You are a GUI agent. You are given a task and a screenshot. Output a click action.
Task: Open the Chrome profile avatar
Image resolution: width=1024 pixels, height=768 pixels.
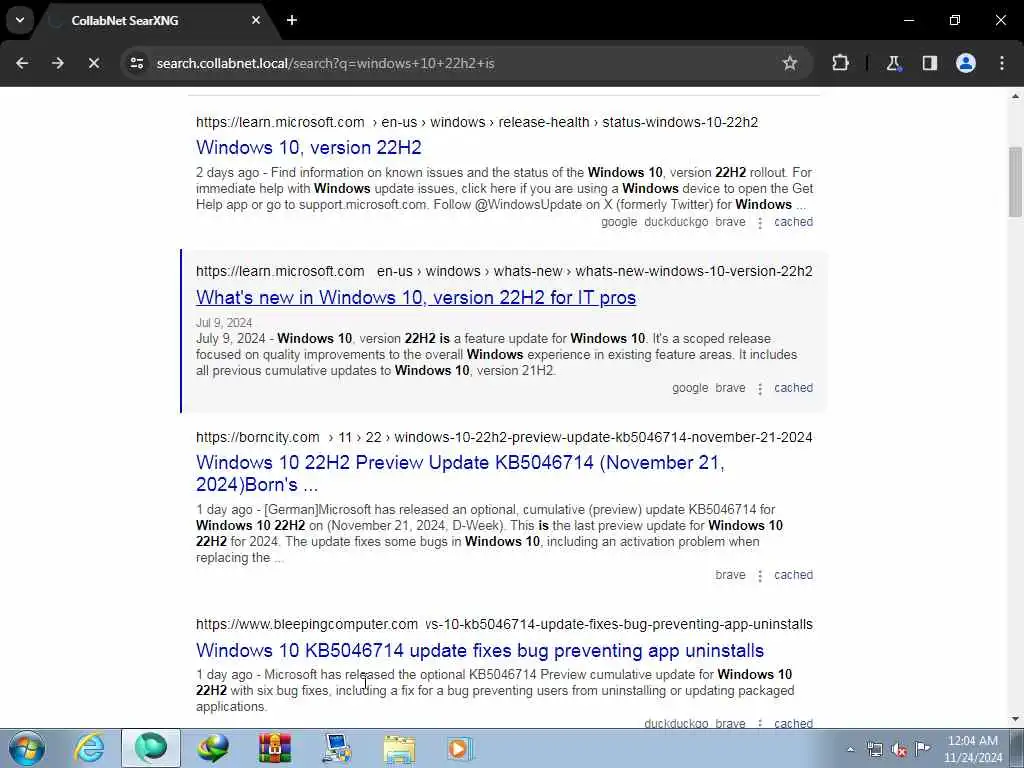966,63
